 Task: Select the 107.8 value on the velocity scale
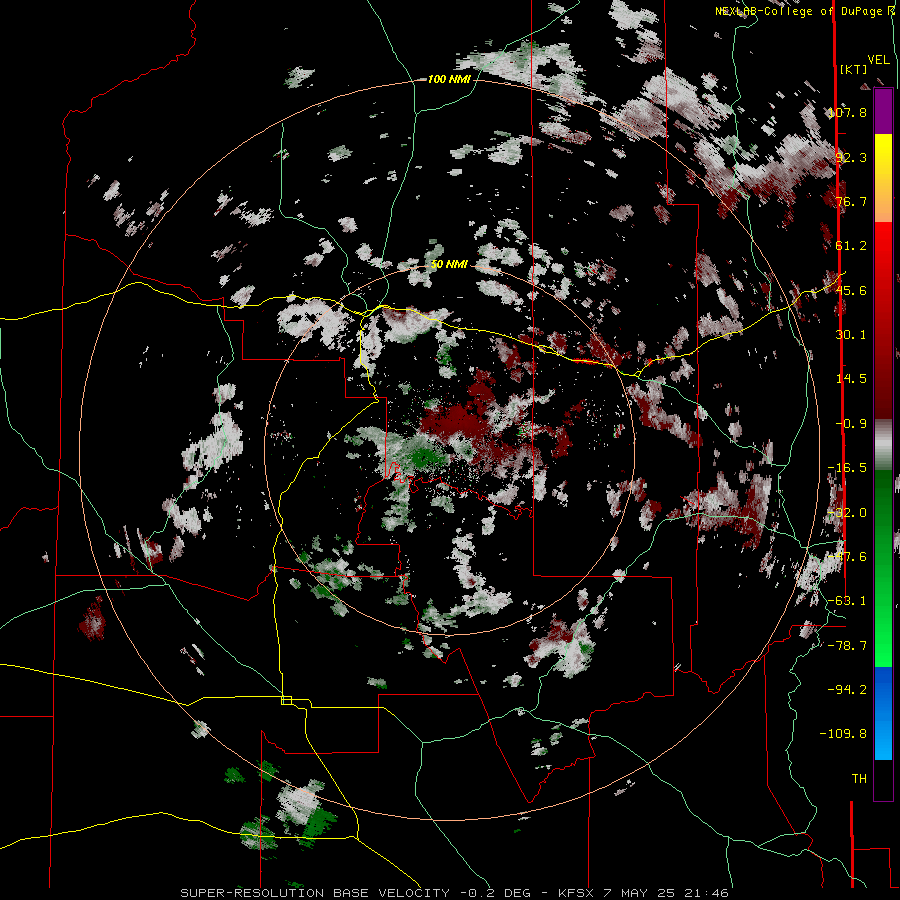point(847,112)
